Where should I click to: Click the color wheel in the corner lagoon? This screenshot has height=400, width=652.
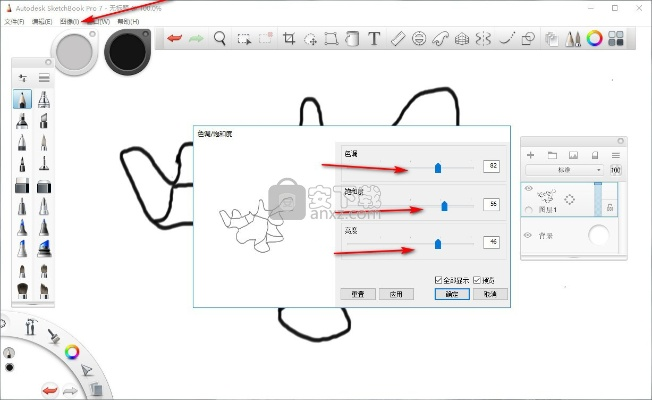[72, 352]
